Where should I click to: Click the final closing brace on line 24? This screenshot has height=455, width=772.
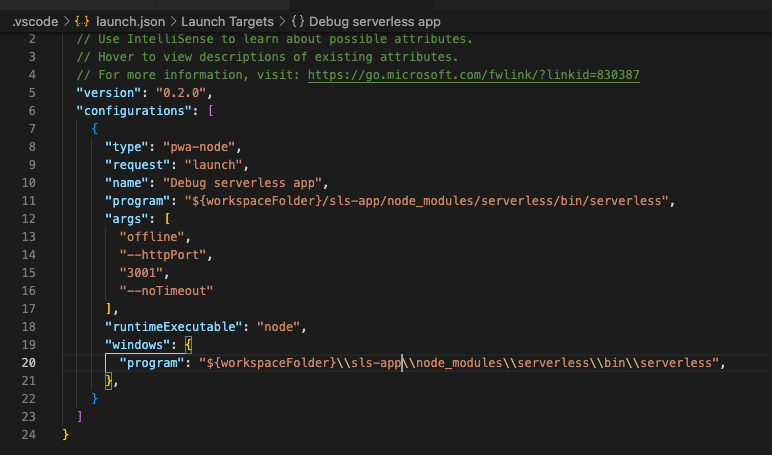pyautogui.click(x=65, y=435)
